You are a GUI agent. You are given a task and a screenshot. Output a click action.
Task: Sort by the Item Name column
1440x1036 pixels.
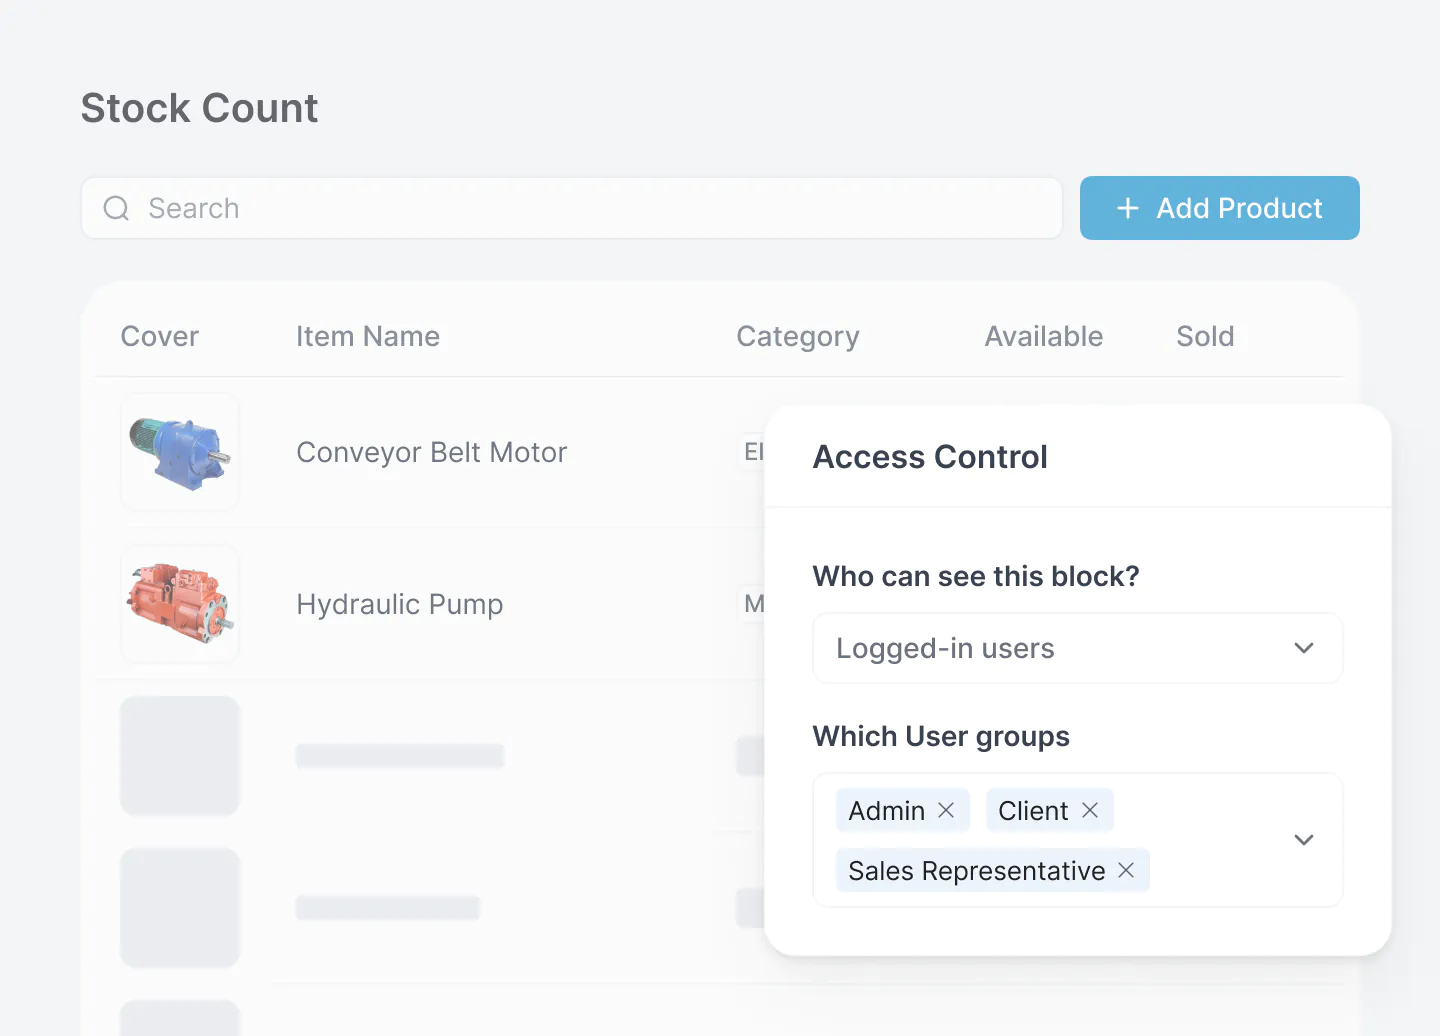(368, 336)
